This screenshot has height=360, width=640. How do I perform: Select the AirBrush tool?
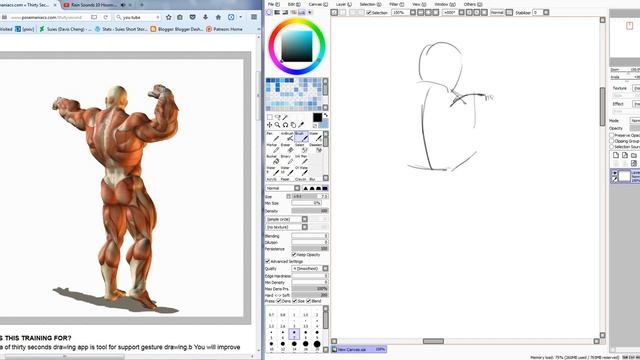point(287,137)
